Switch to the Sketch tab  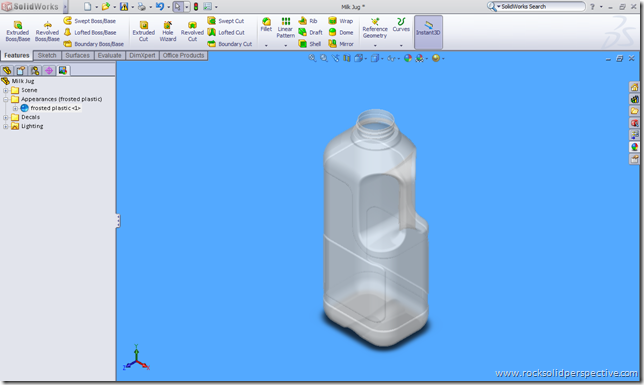pyautogui.click(x=47, y=55)
